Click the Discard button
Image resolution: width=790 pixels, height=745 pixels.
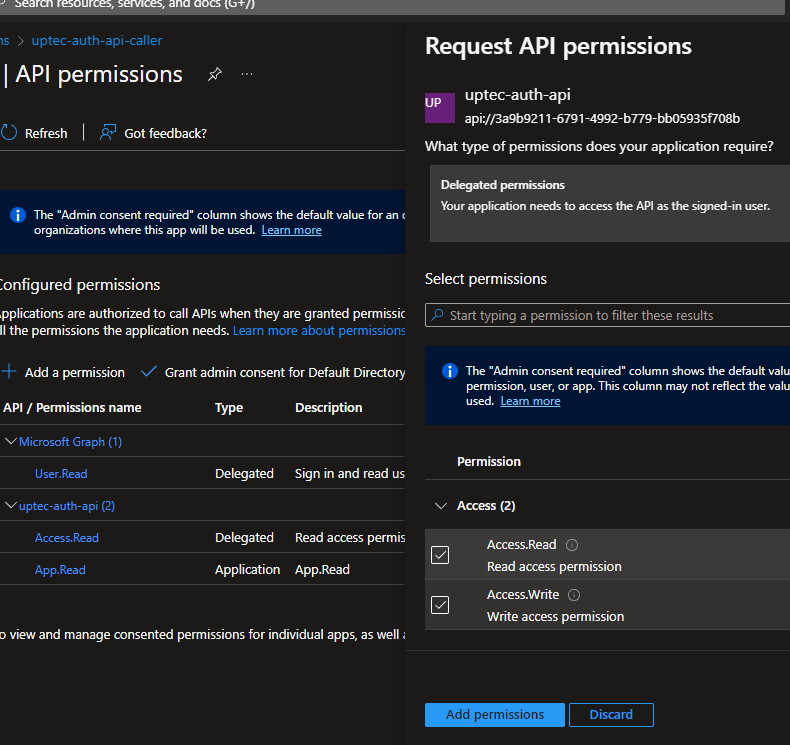pos(610,715)
